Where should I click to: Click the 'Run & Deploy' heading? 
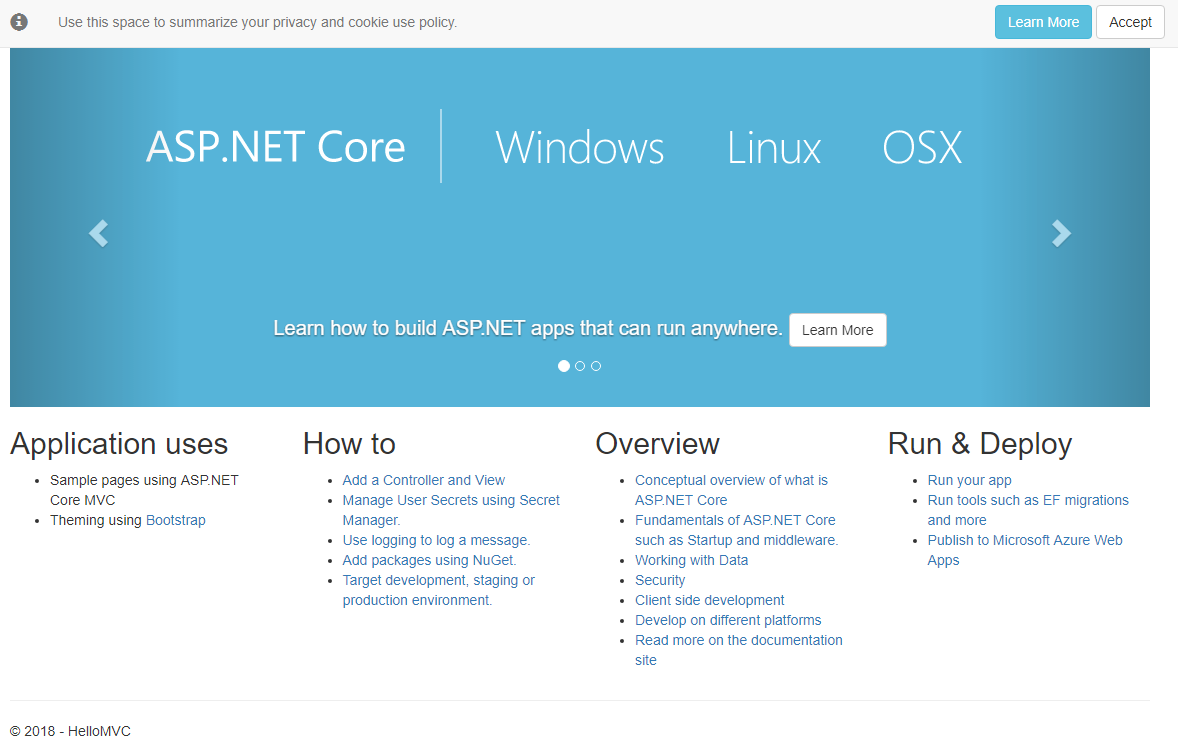980,444
